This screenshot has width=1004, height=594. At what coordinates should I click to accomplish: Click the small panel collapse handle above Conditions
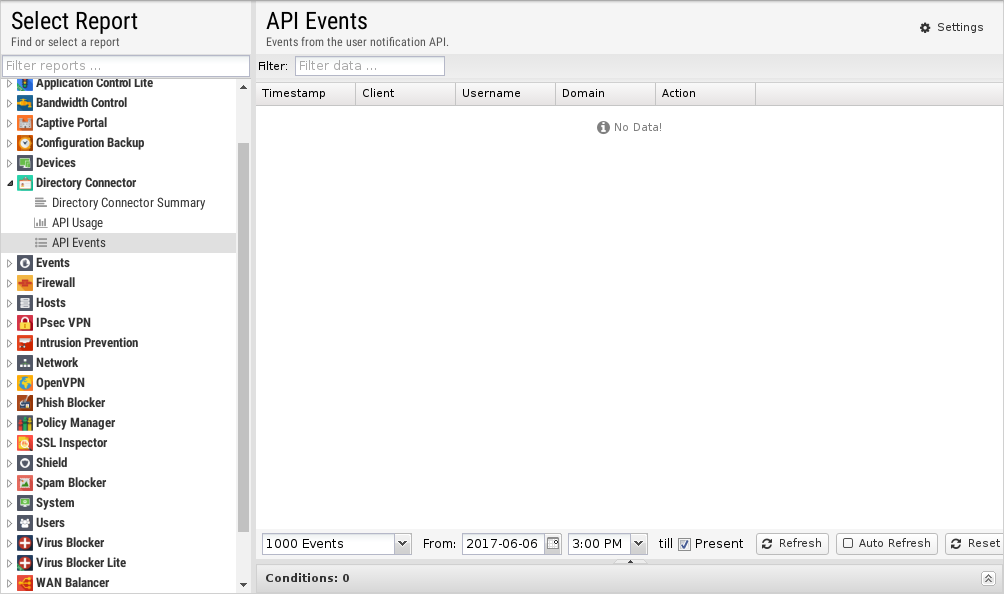click(630, 562)
